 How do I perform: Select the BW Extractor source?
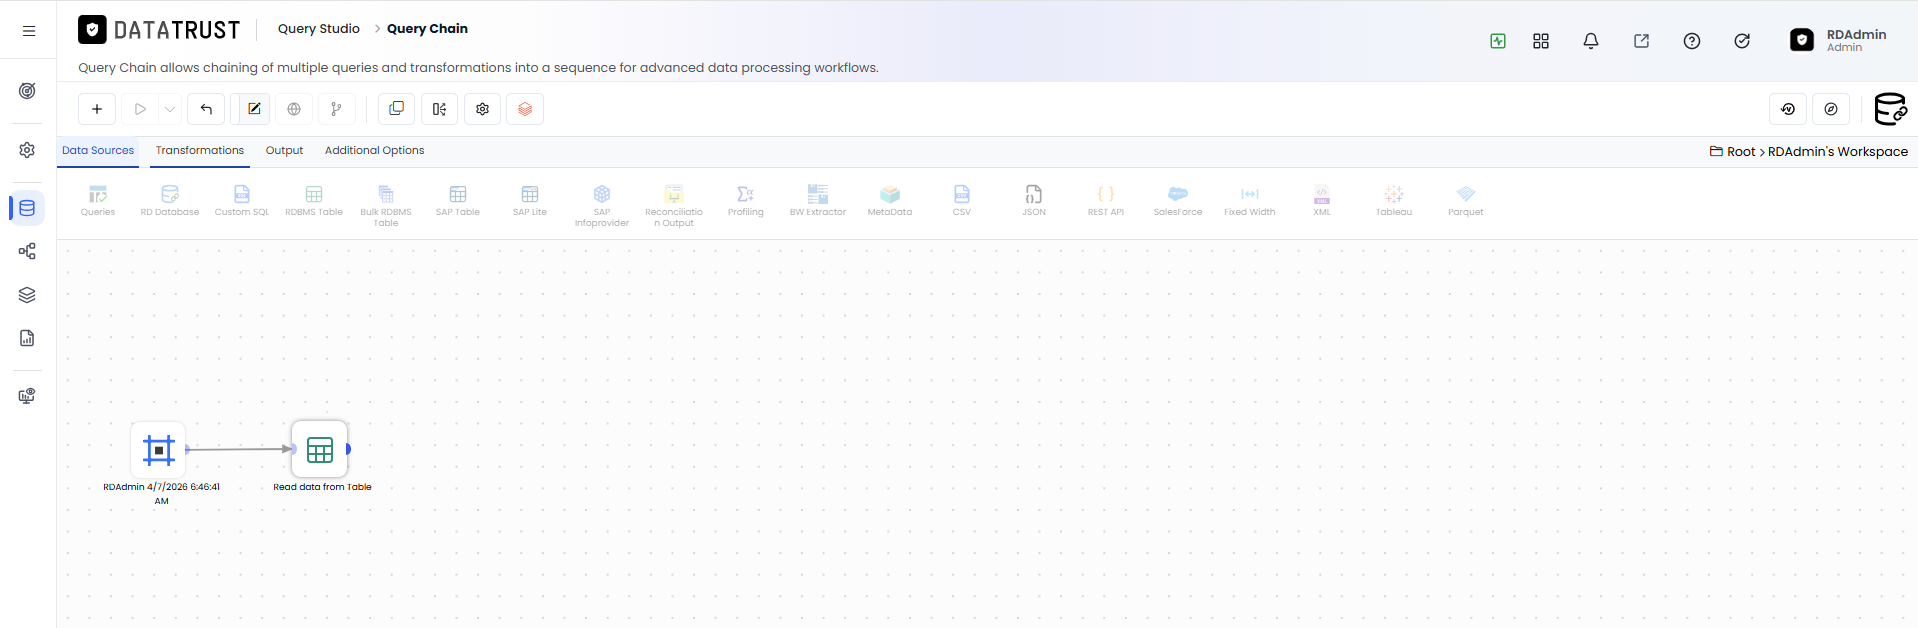pyautogui.click(x=818, y=200)
